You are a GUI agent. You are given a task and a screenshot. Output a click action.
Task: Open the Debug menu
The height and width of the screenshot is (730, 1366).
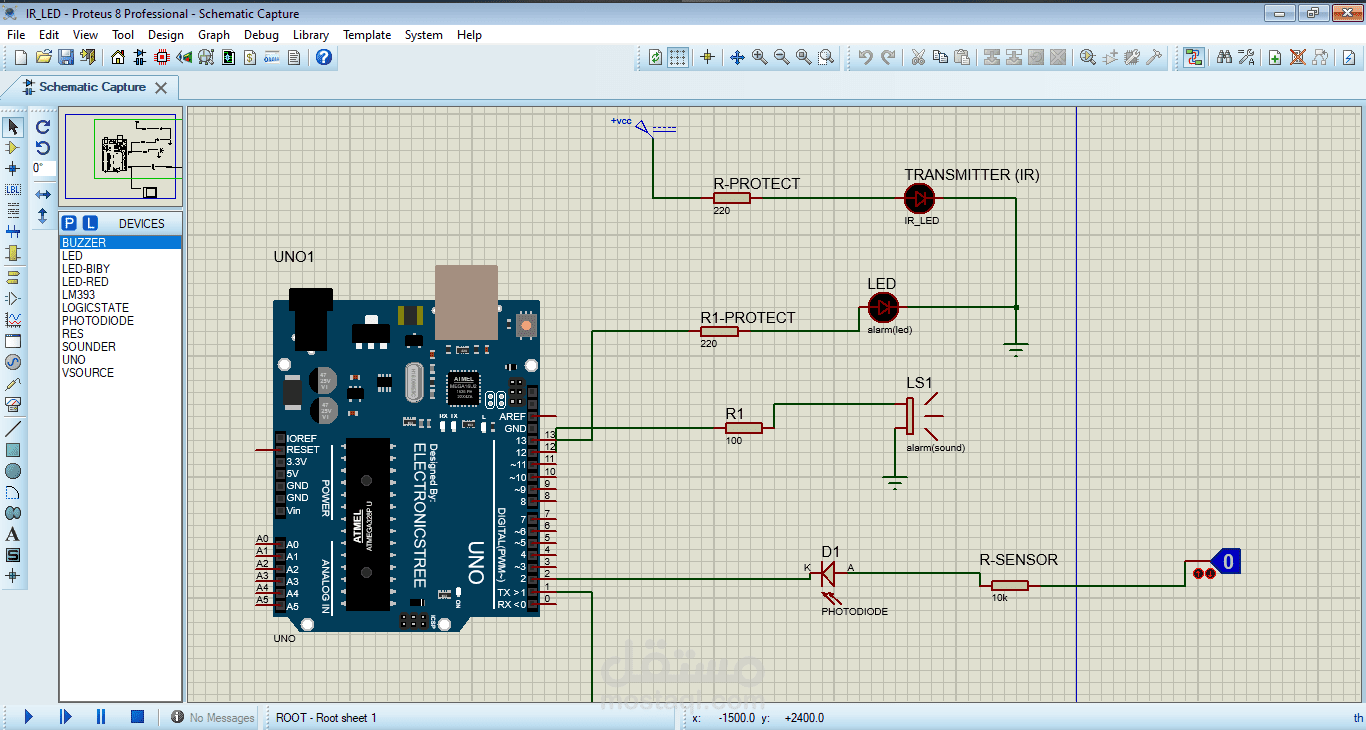point(262,34)
